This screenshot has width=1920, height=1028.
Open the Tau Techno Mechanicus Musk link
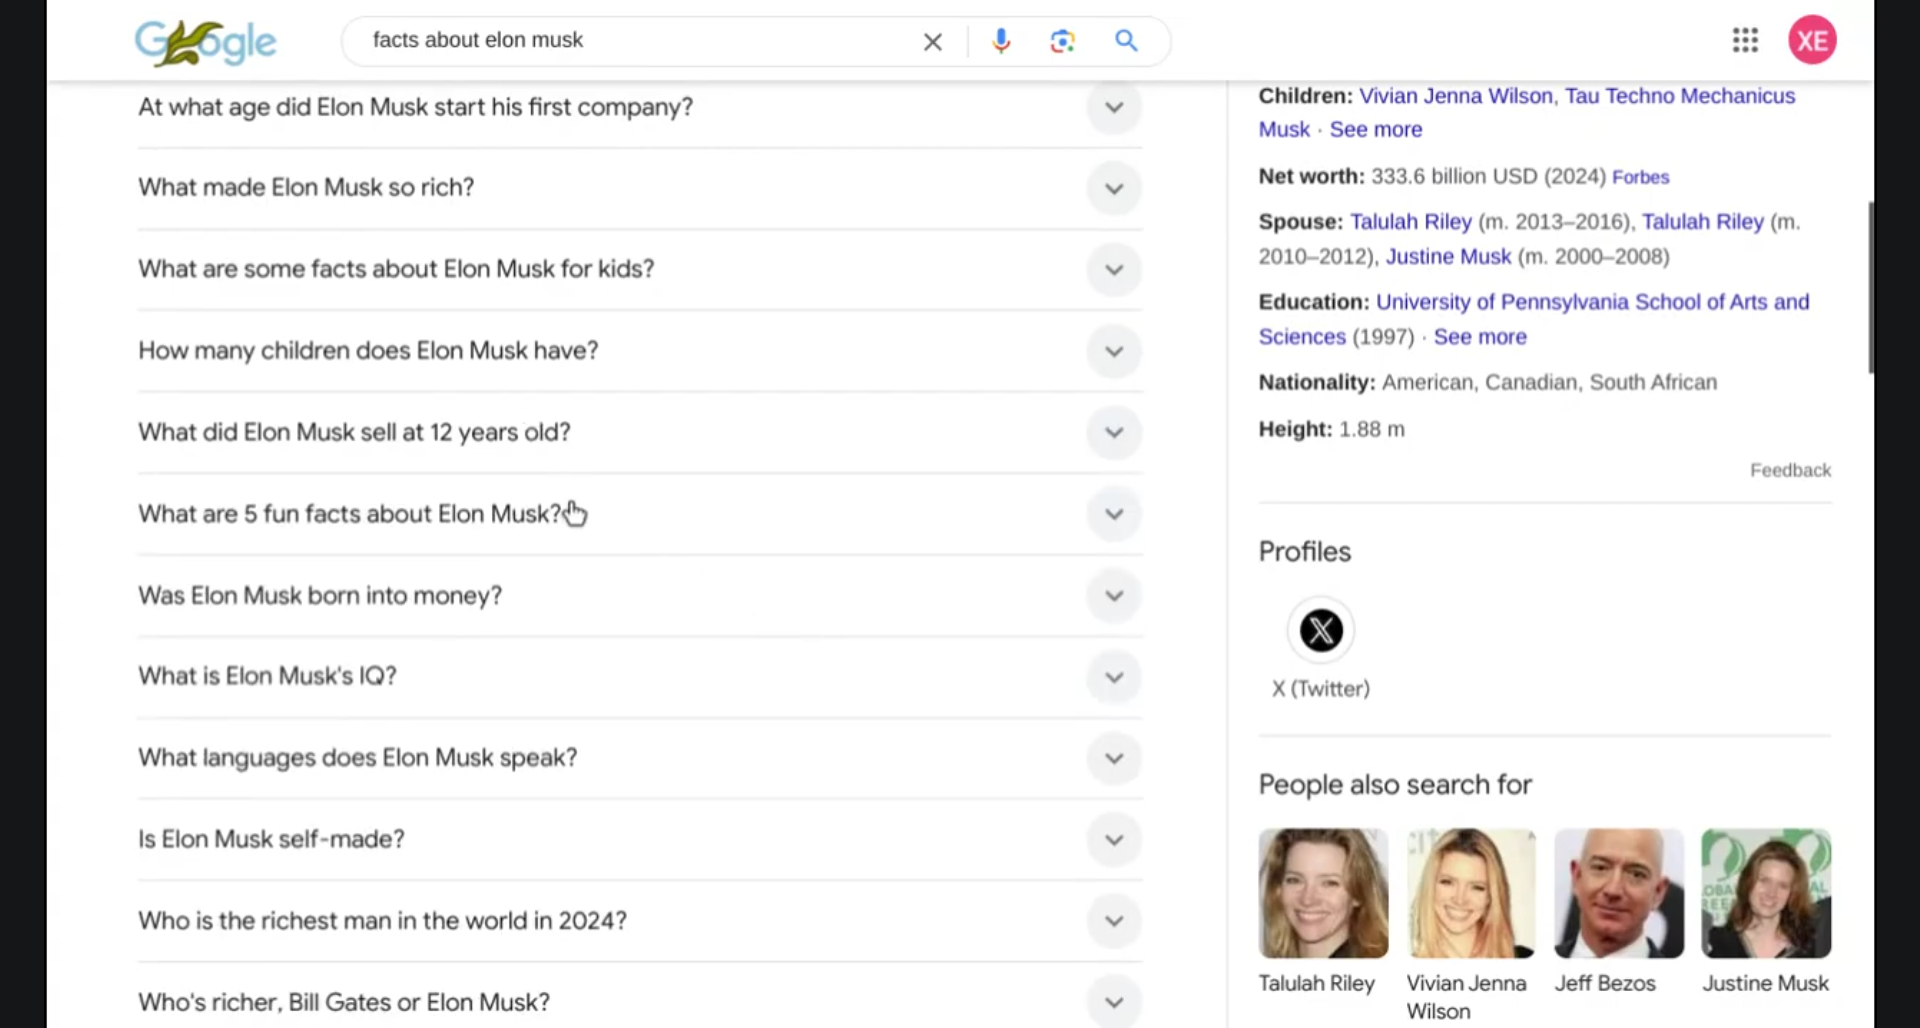point(1680,96)
